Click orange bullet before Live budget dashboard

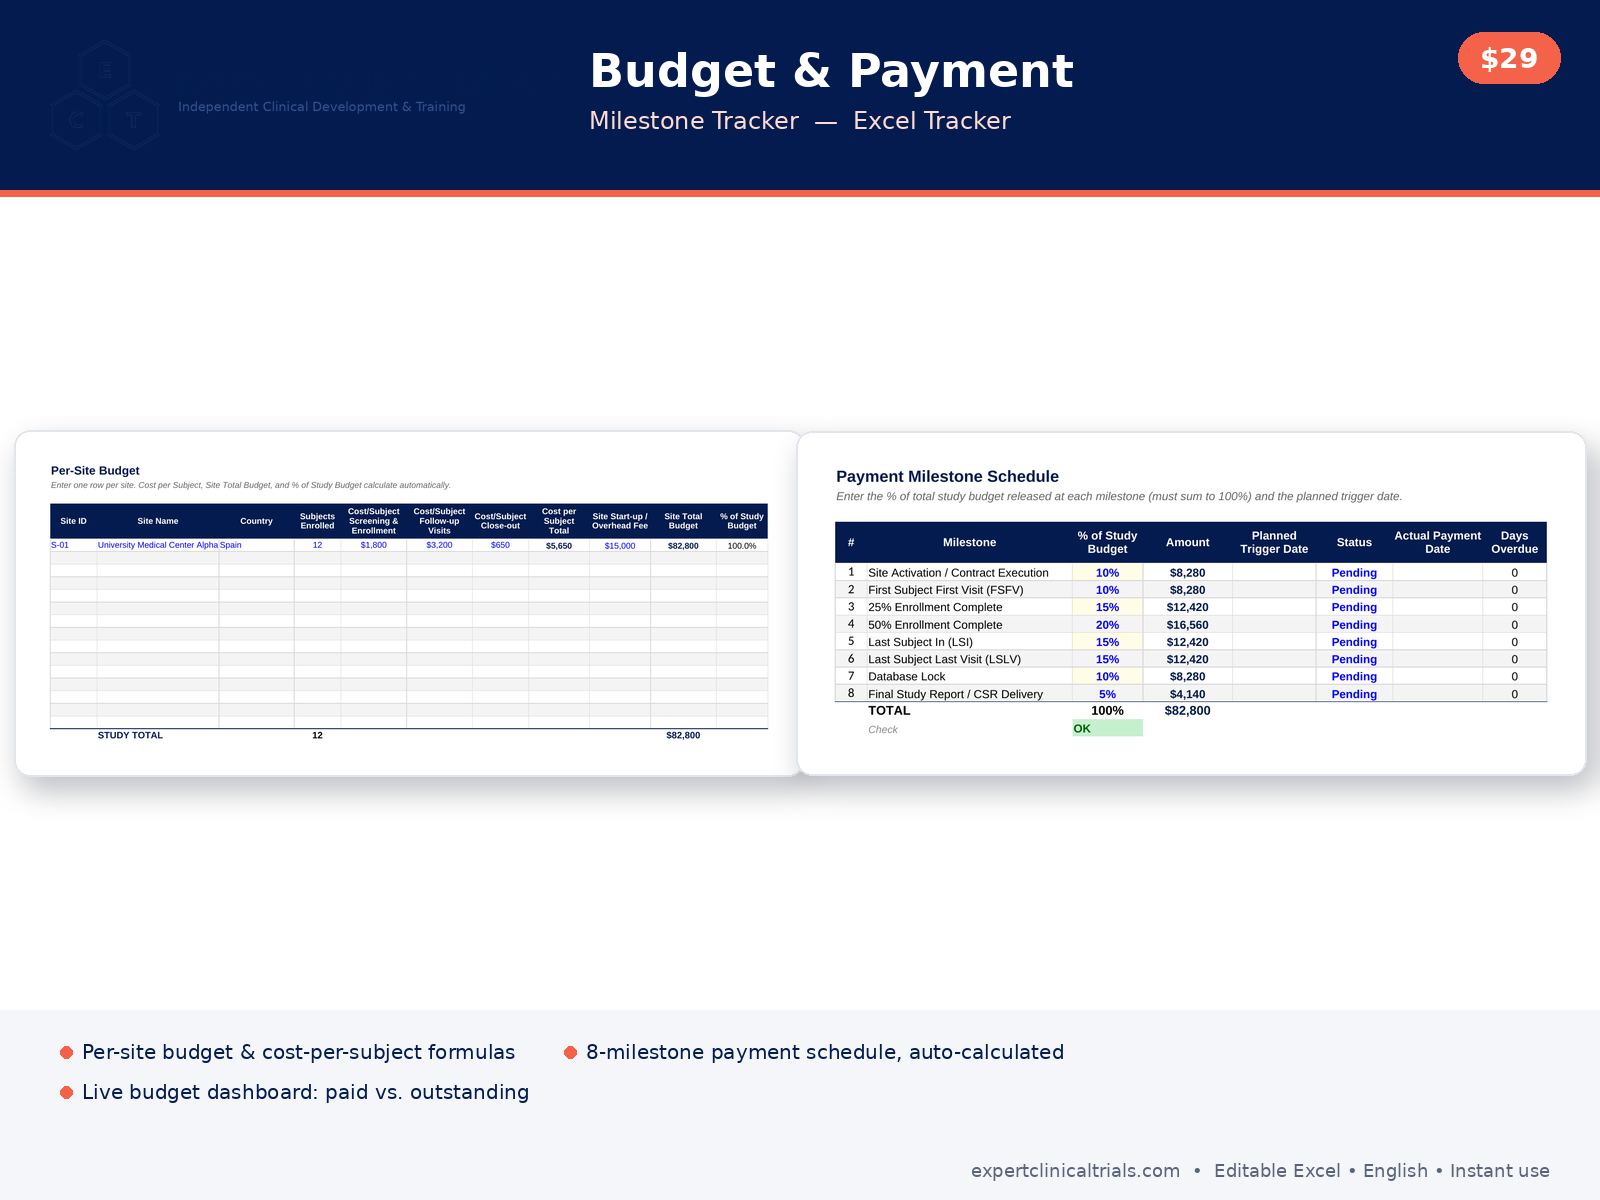[66, 1092]
